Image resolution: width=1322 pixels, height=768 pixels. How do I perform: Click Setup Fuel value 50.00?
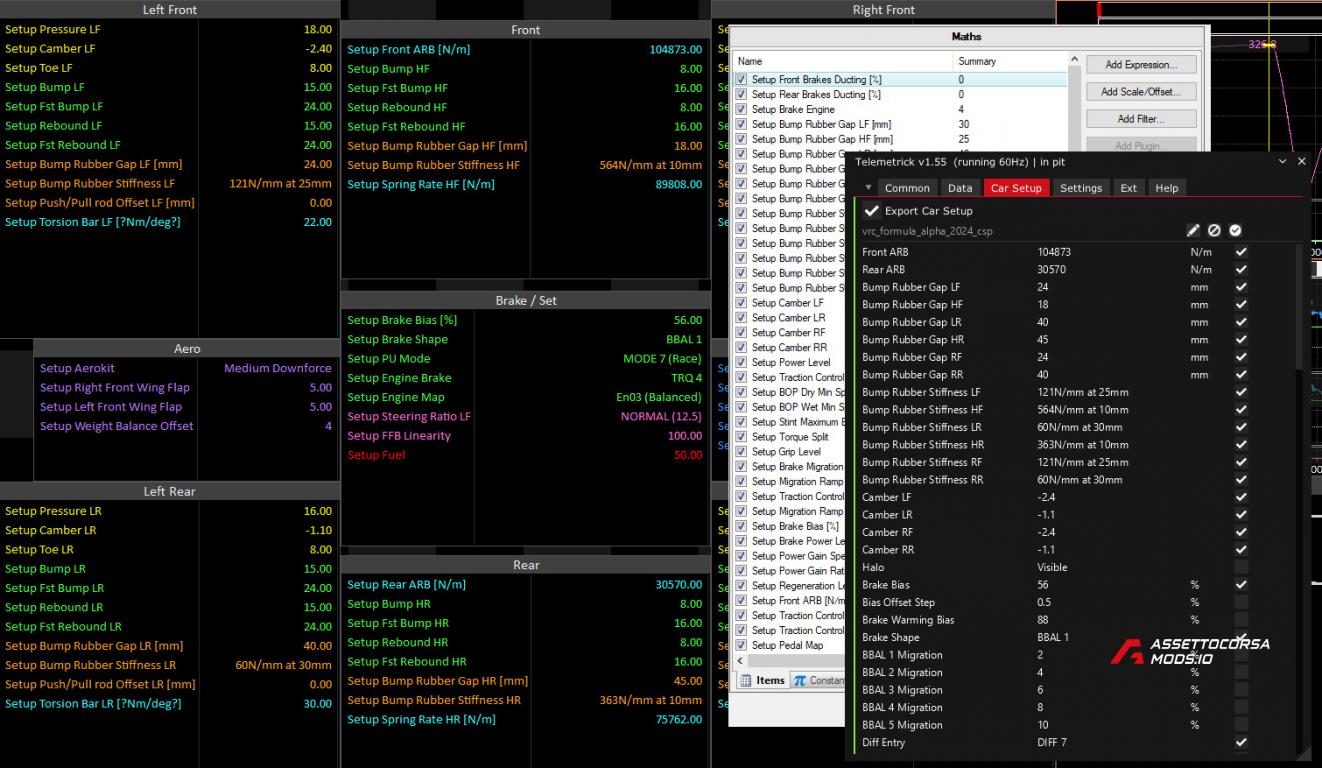[x=687, y=455]
